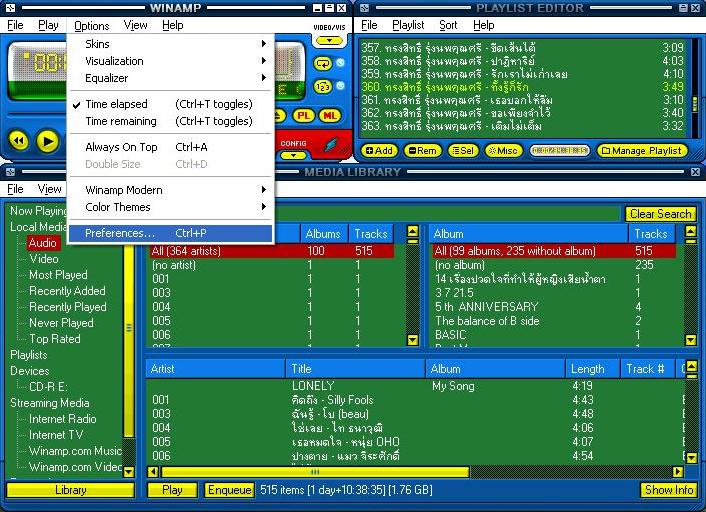Select the '5 th ANNIVERSARY' album row
Screen dimensions: 706x512
[x=555, y=307]
